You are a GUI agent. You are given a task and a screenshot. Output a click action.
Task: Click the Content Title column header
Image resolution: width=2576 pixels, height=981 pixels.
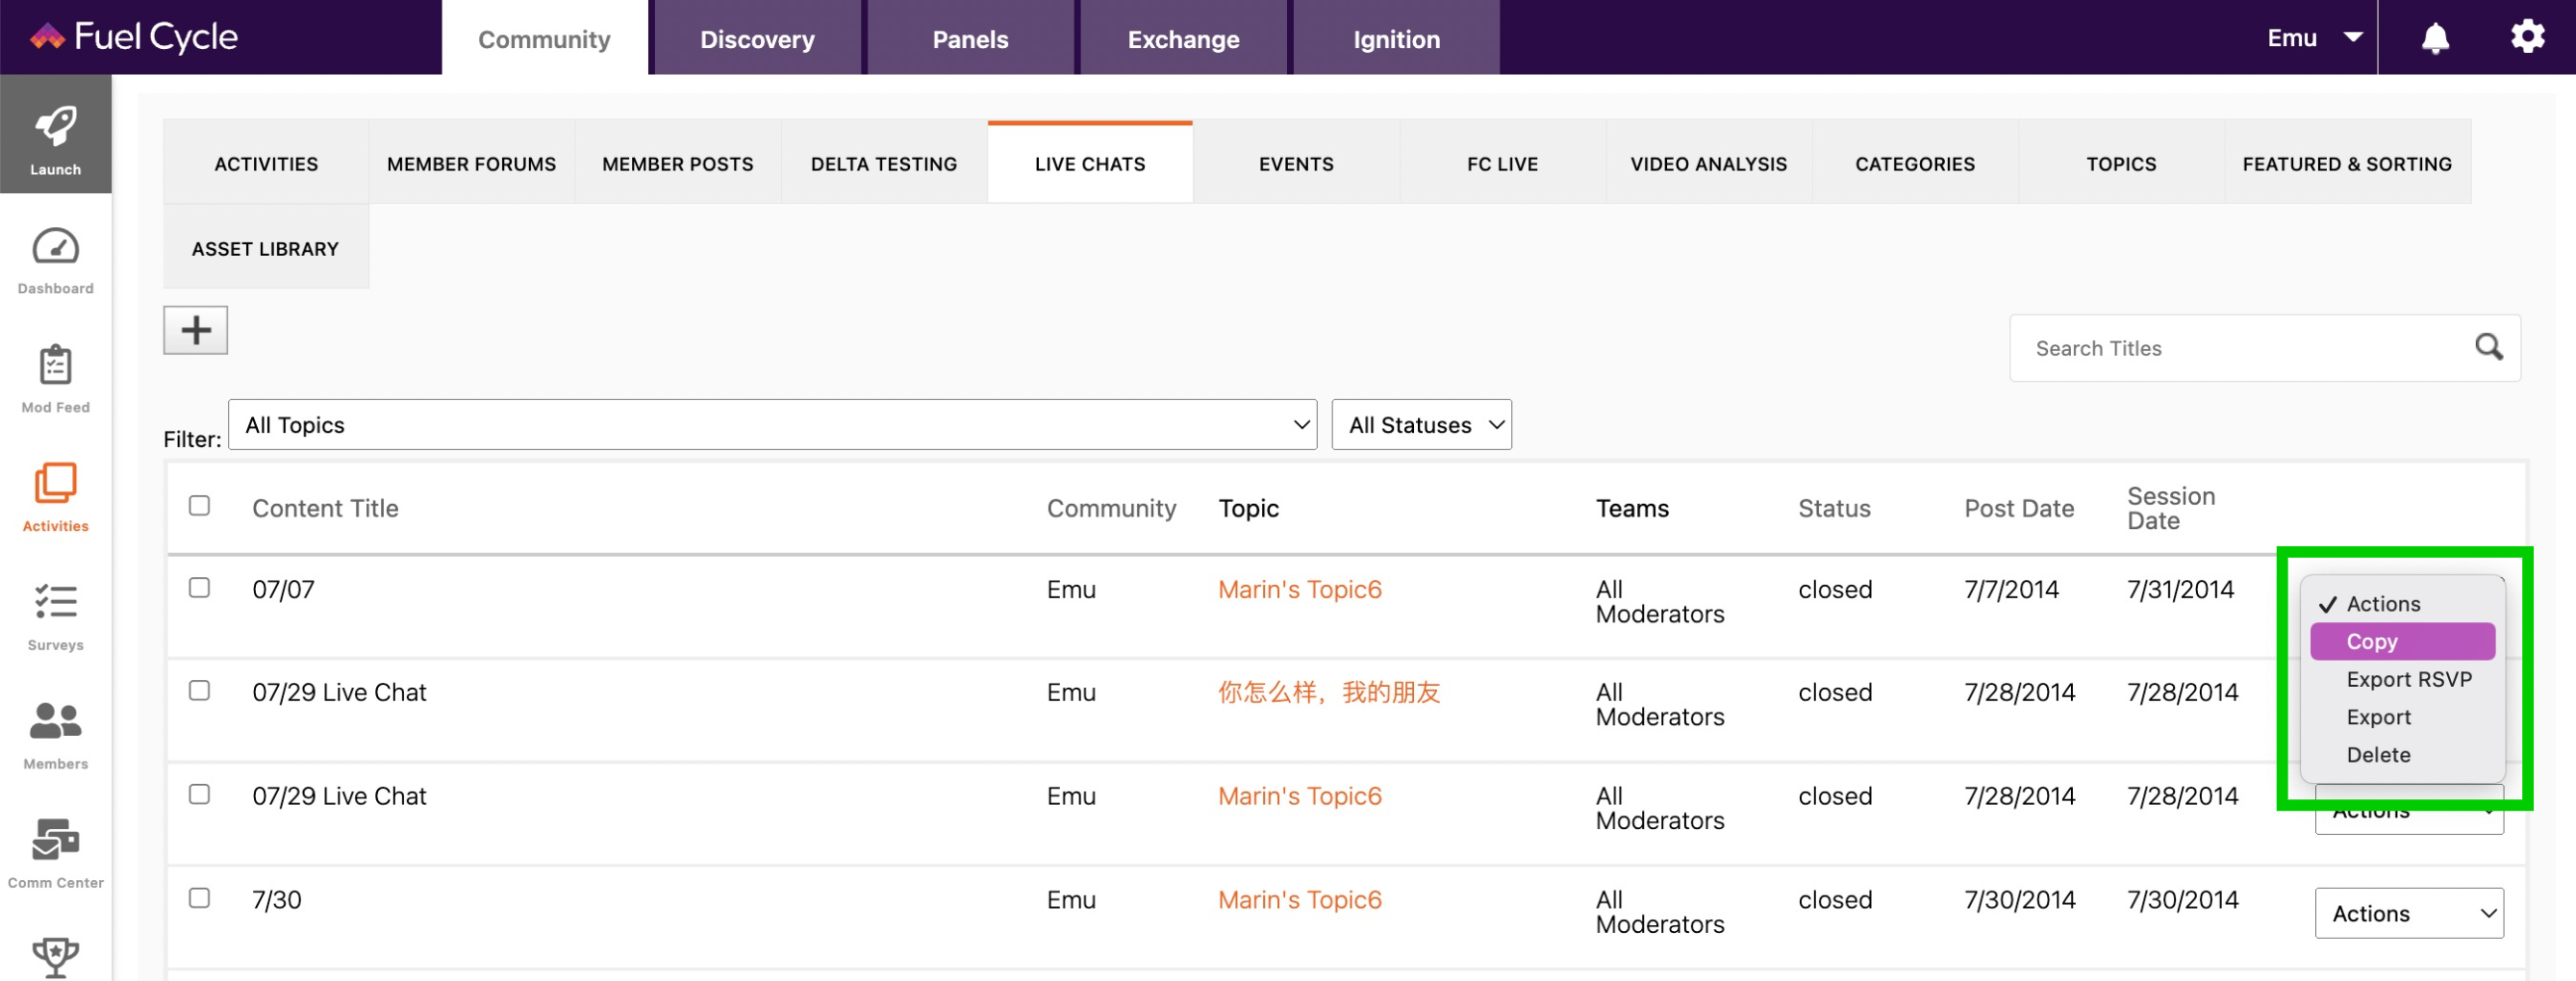click(325, 508)
